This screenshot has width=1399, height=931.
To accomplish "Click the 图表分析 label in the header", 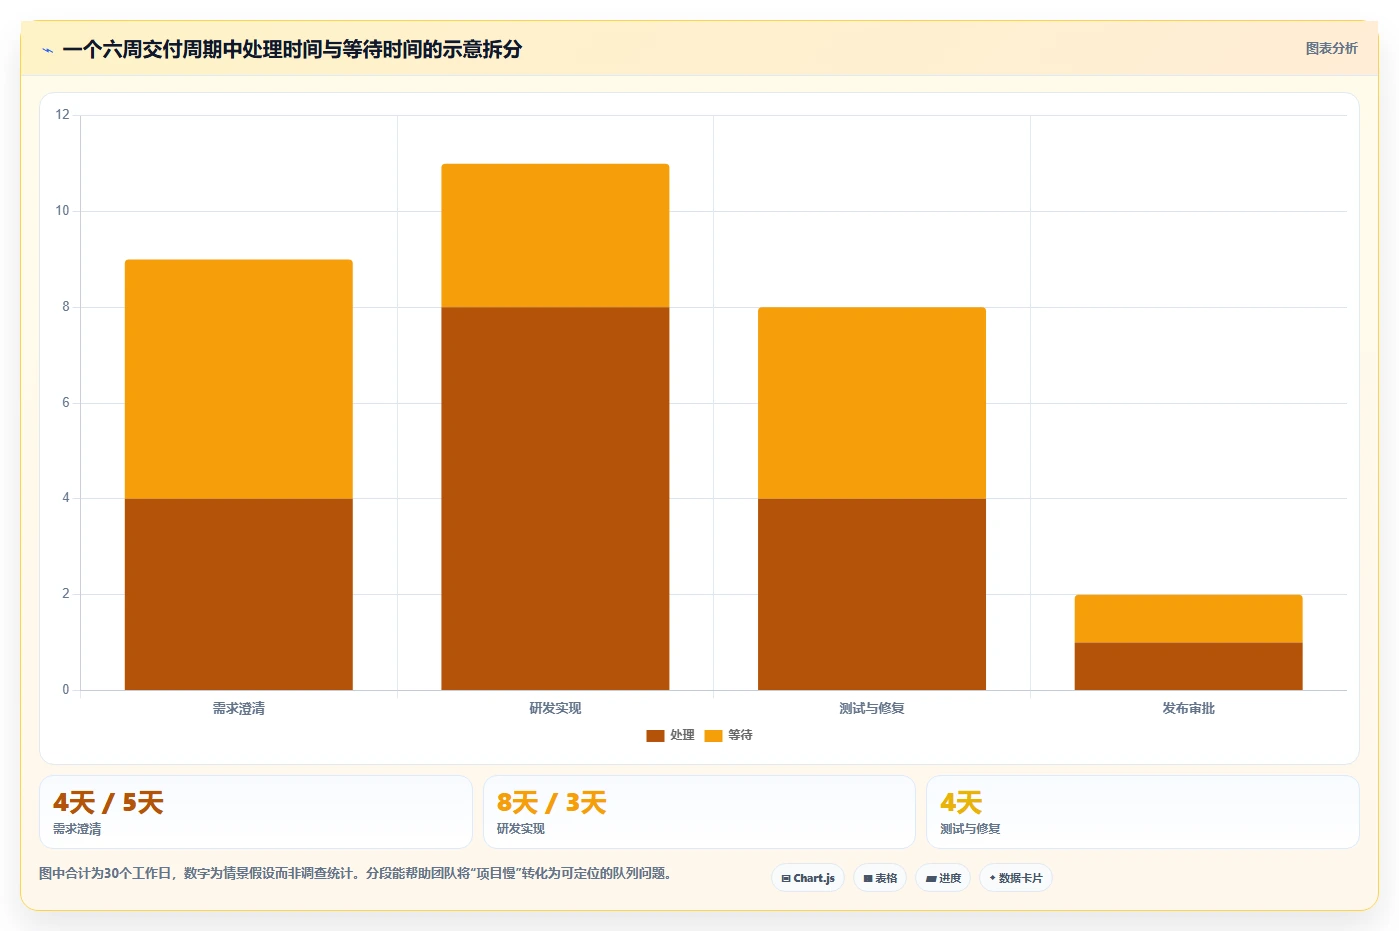I will (x=1331, y=48).
